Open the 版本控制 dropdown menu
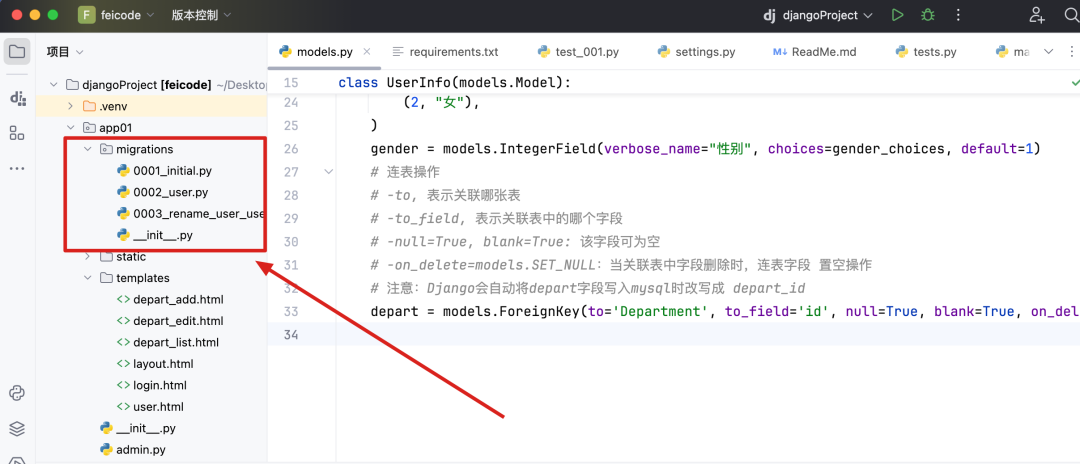The image size is (1080, 464). point(201,15)
